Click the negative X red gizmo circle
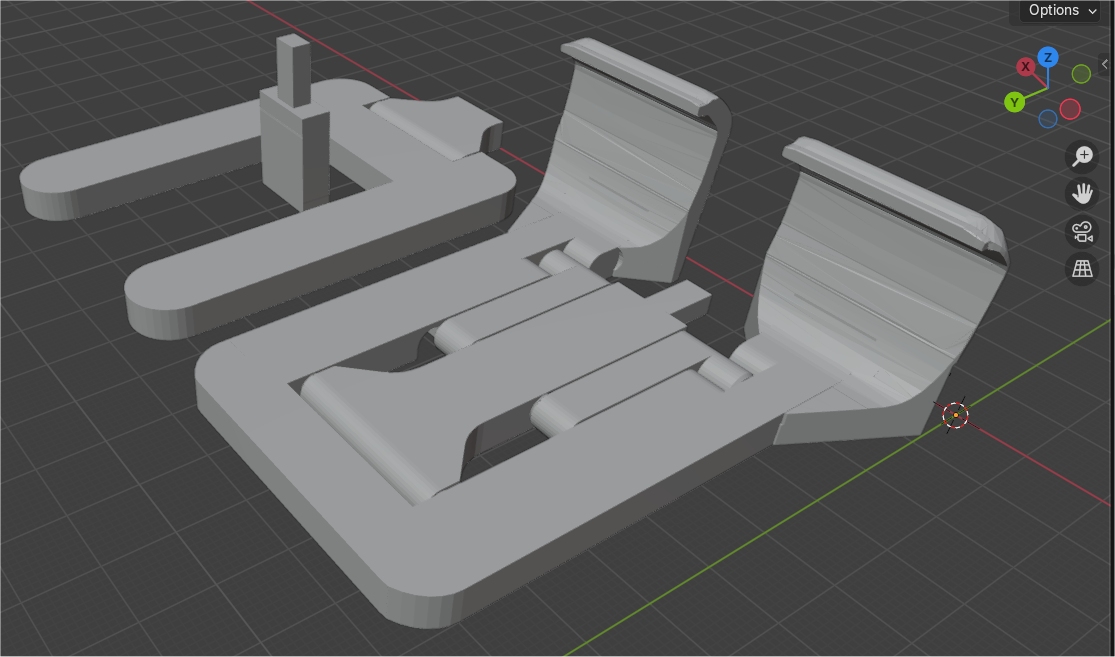 pos(1070,109)
